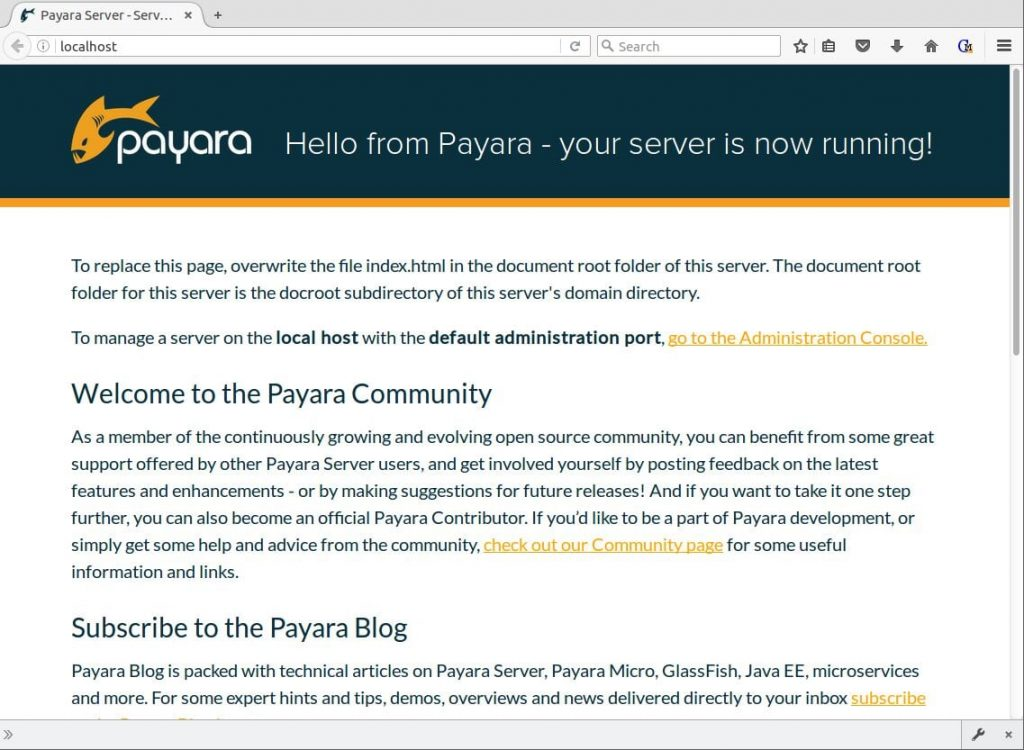Click the heading Welcome to the Payara Community

point(281,394)
